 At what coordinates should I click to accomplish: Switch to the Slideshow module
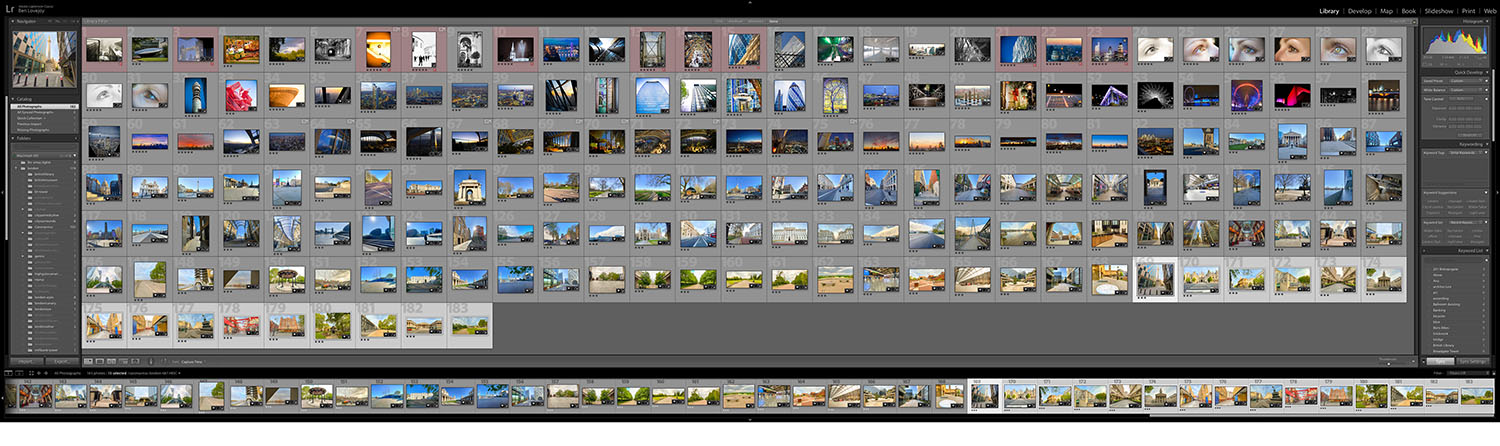(x=1439, y=11)
